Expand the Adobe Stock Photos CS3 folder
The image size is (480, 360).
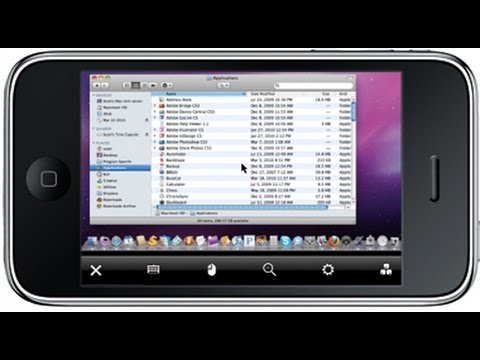155,148
